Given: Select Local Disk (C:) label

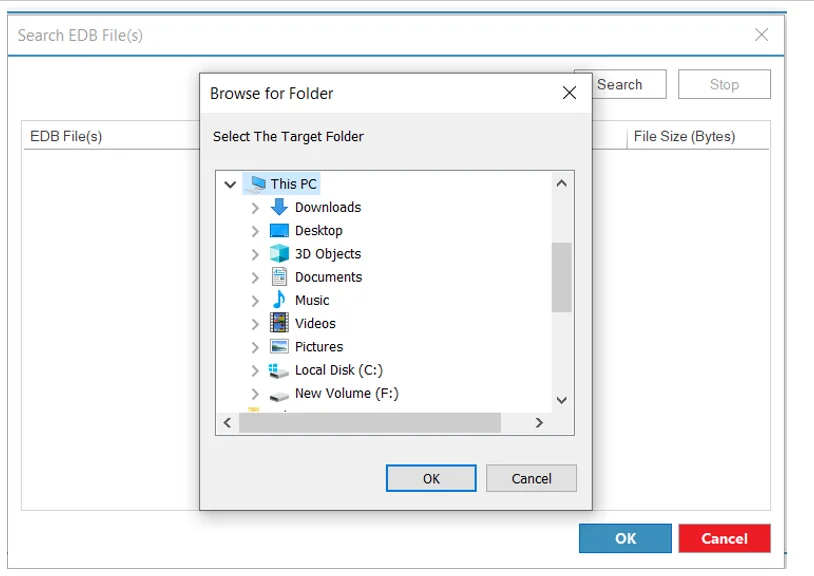Looking at the screenshot, I should (x=338, y=370).
